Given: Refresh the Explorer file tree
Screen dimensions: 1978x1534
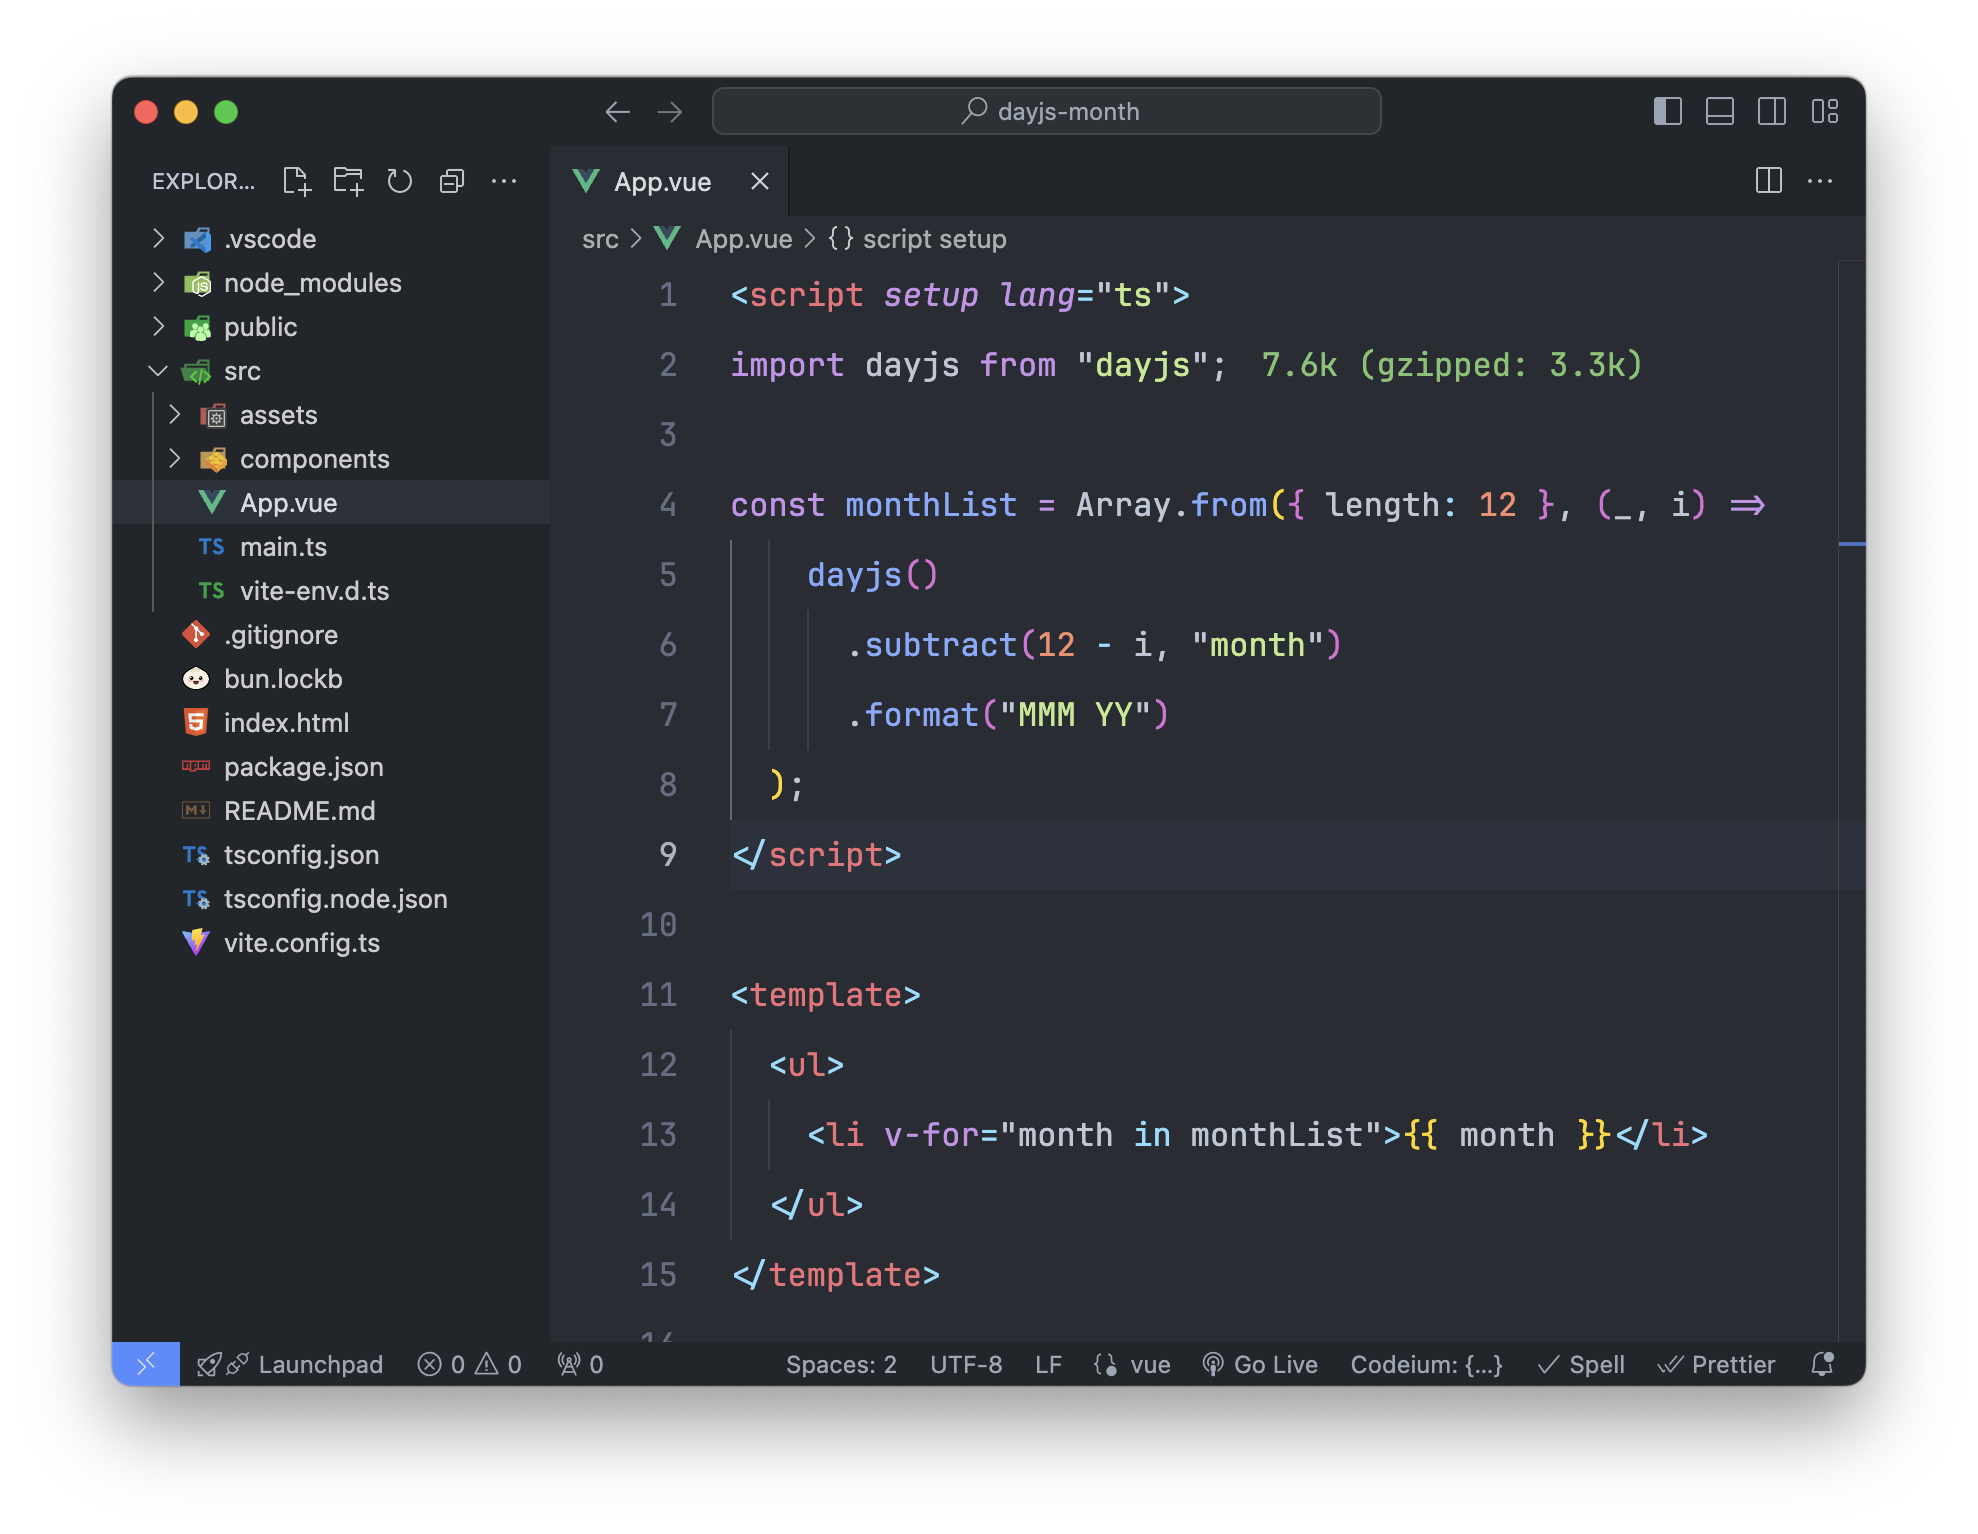Looking at the screenshot, I should click(x=400, y=181).
